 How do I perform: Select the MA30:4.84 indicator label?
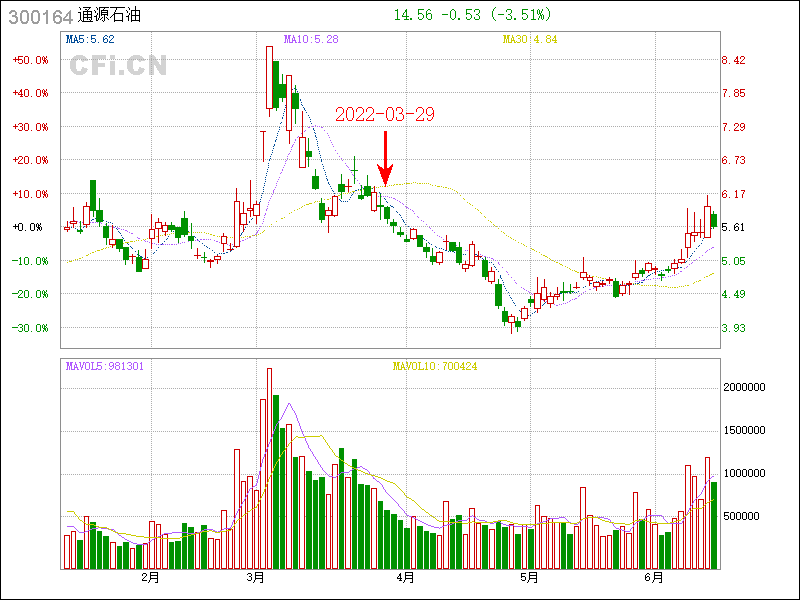pyautogui.click(x=530, y=40)
